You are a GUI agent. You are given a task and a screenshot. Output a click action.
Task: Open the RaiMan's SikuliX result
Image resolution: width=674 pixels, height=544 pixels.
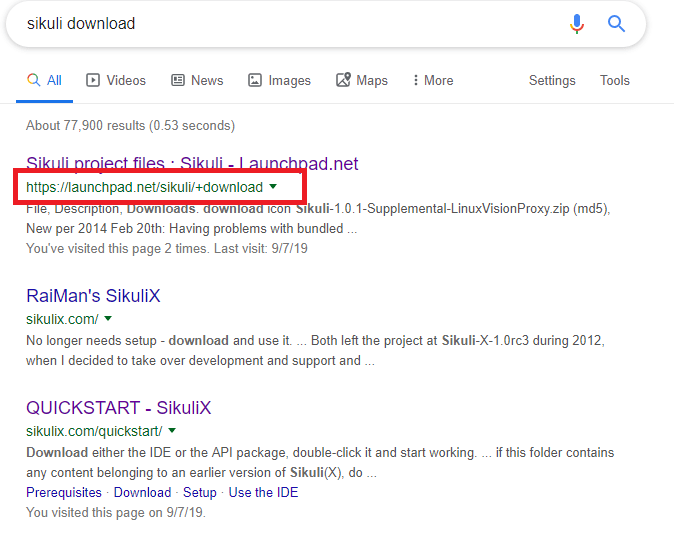point(93,296)
